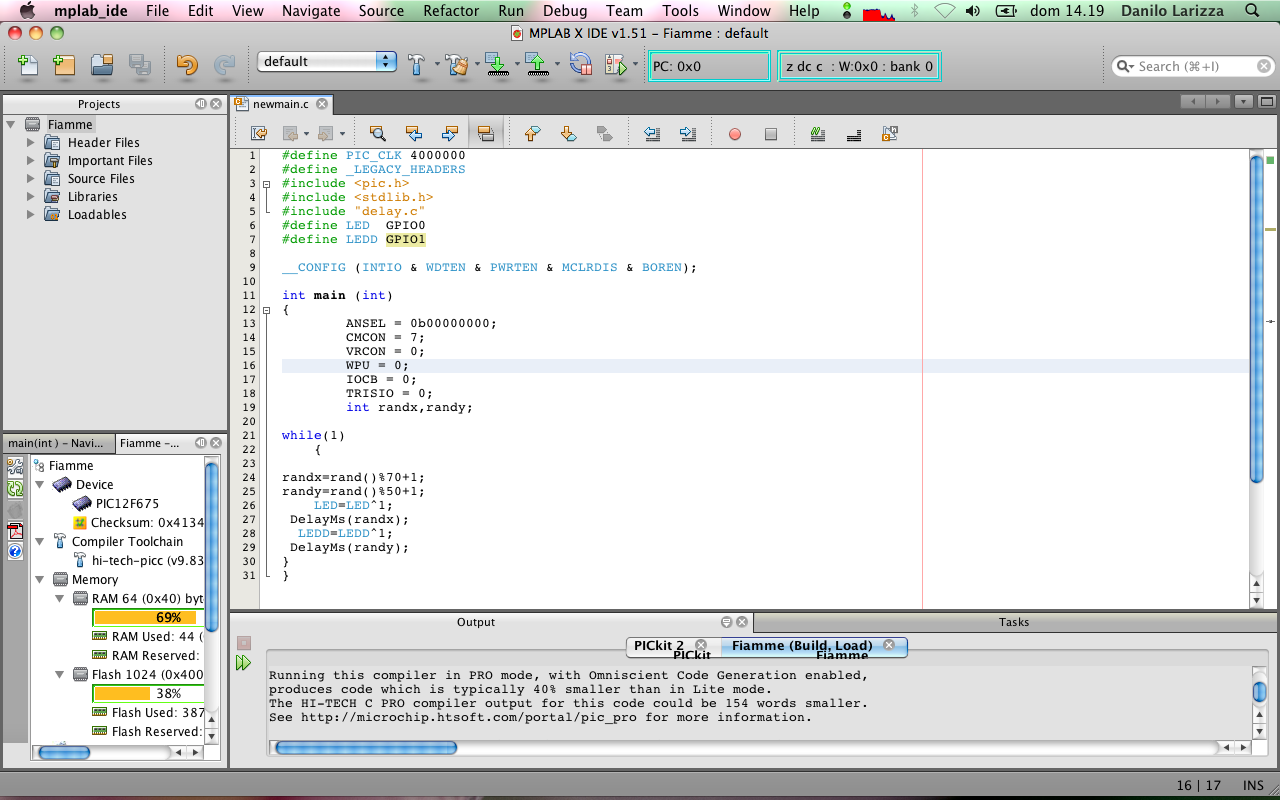Re-run the build with the green arrows
The height and width of the screenshot is (800, 1280).
[244, 663]
